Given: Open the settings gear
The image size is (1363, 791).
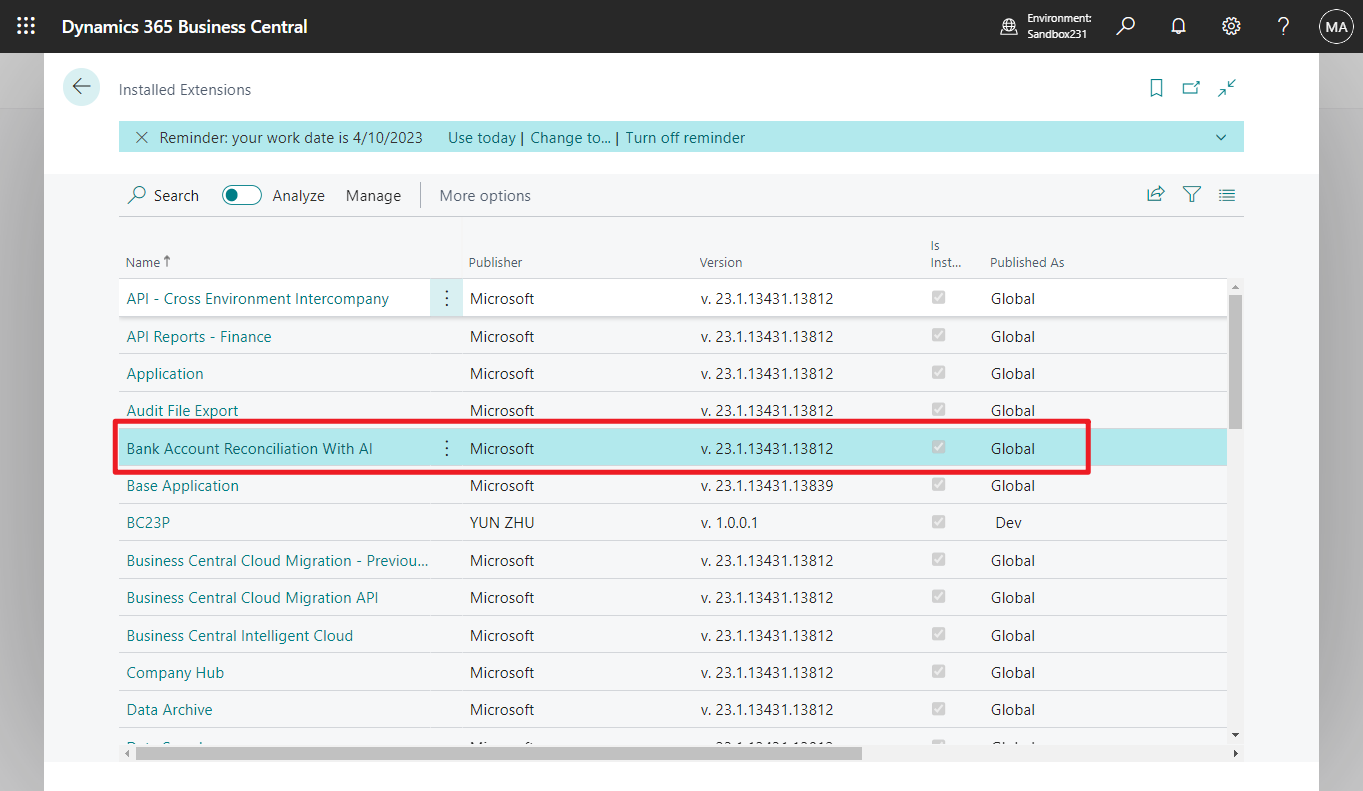Looking at the screenshot, I should tap(1230, 26).
